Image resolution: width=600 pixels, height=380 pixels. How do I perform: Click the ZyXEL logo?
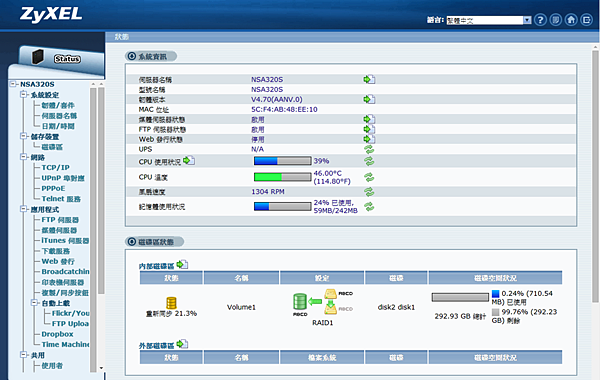[x=51, y=15]
